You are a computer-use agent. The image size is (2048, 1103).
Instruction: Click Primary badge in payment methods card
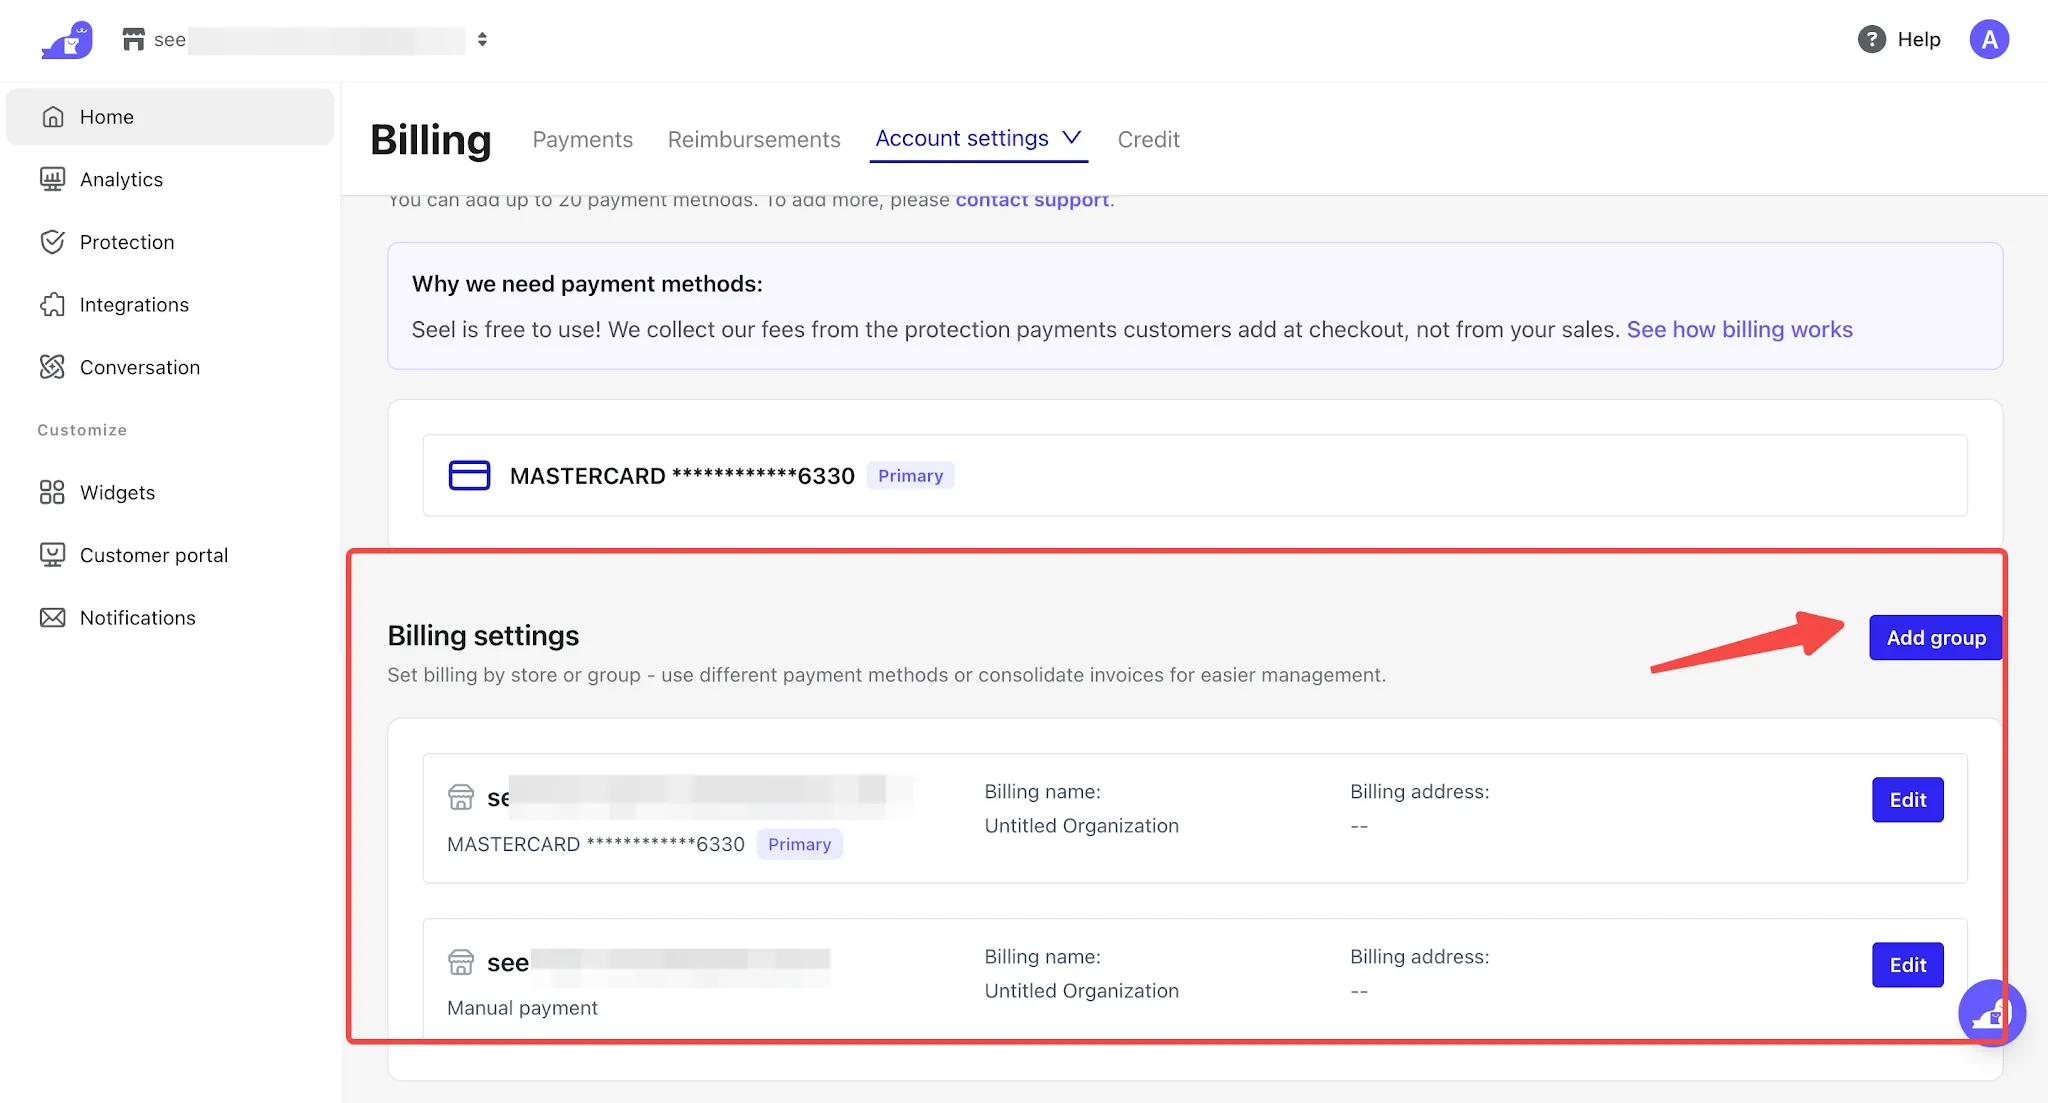pos(910,476)
